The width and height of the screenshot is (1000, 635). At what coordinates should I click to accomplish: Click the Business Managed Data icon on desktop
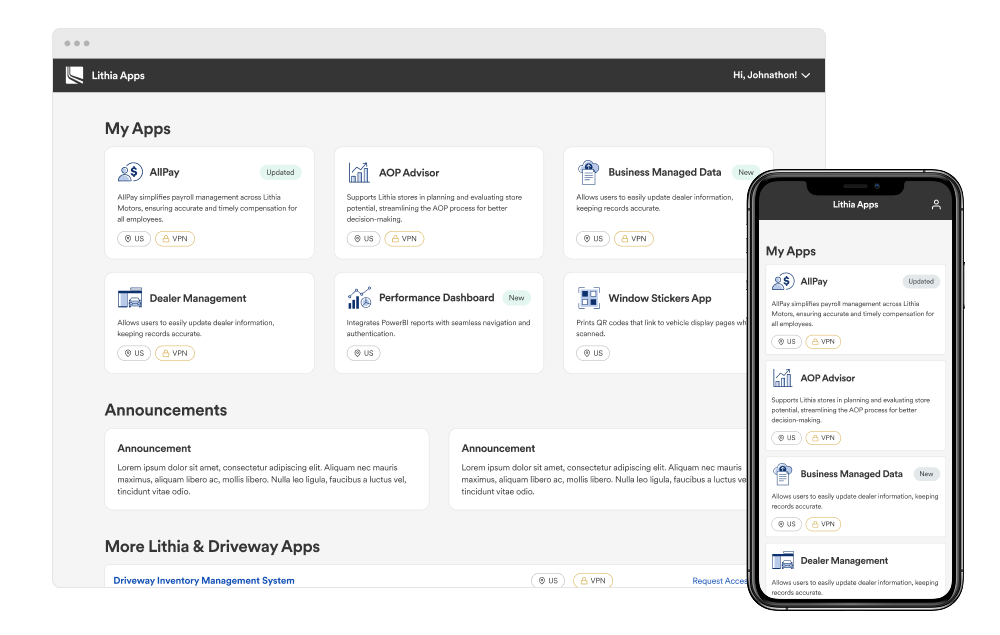588,172
